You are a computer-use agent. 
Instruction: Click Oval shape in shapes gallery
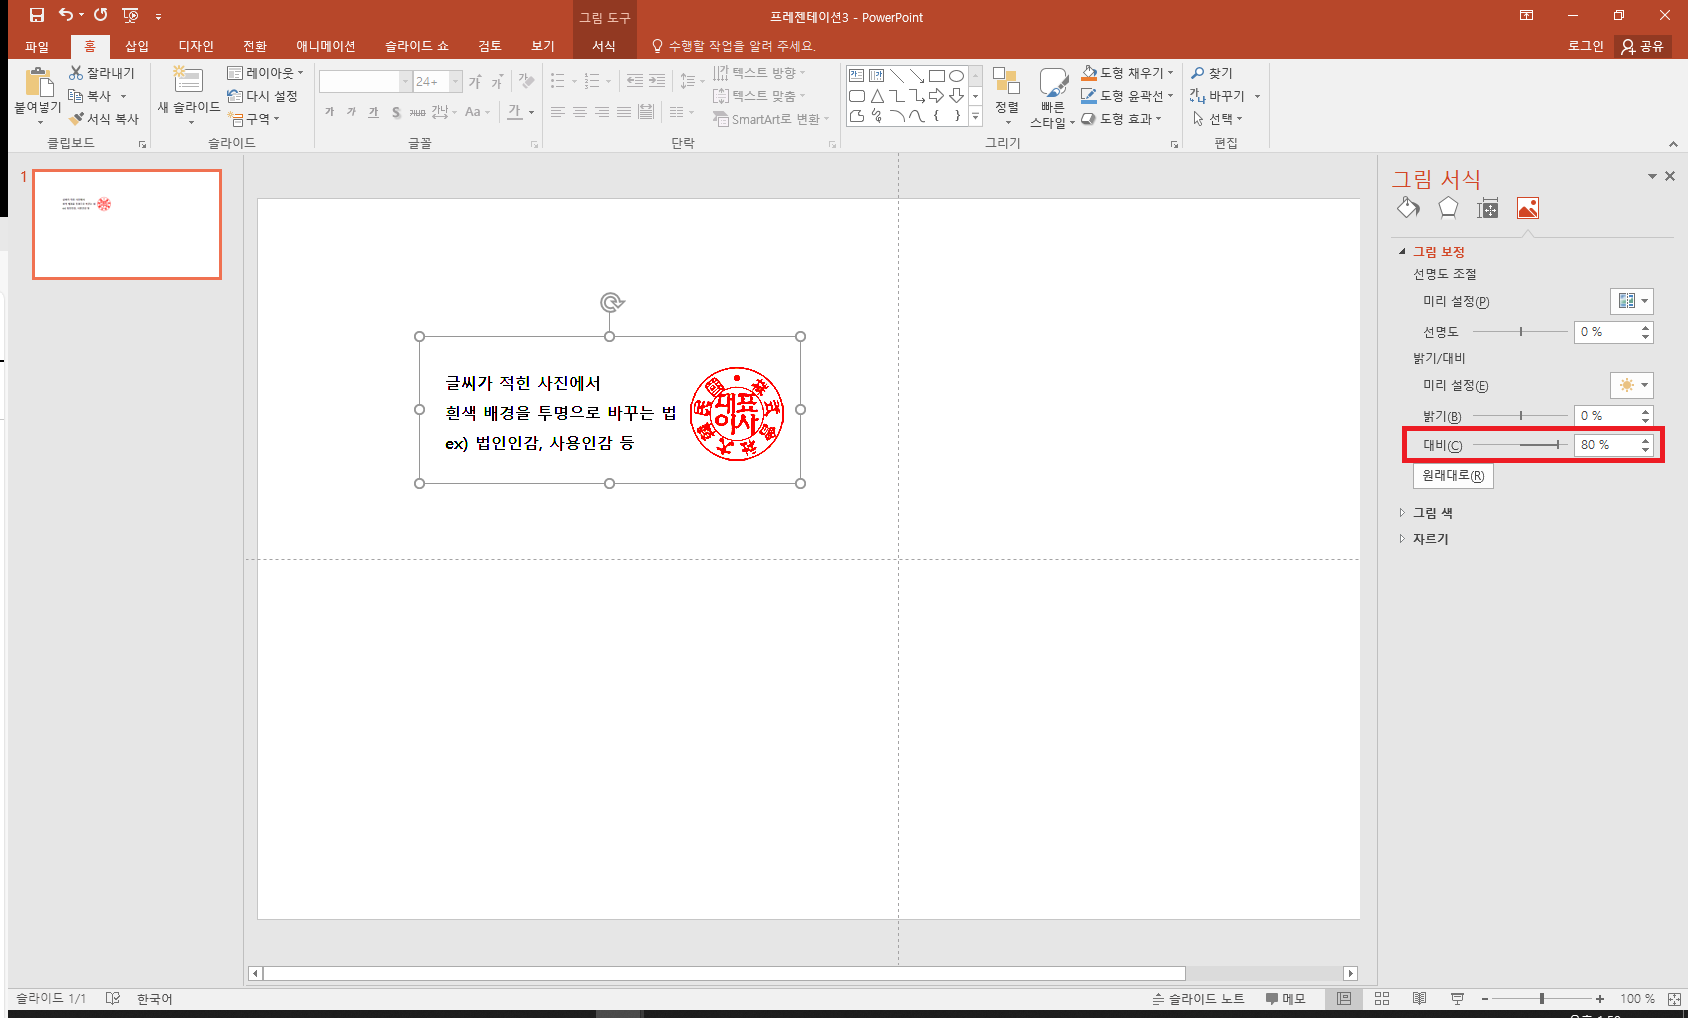point(956,76)
